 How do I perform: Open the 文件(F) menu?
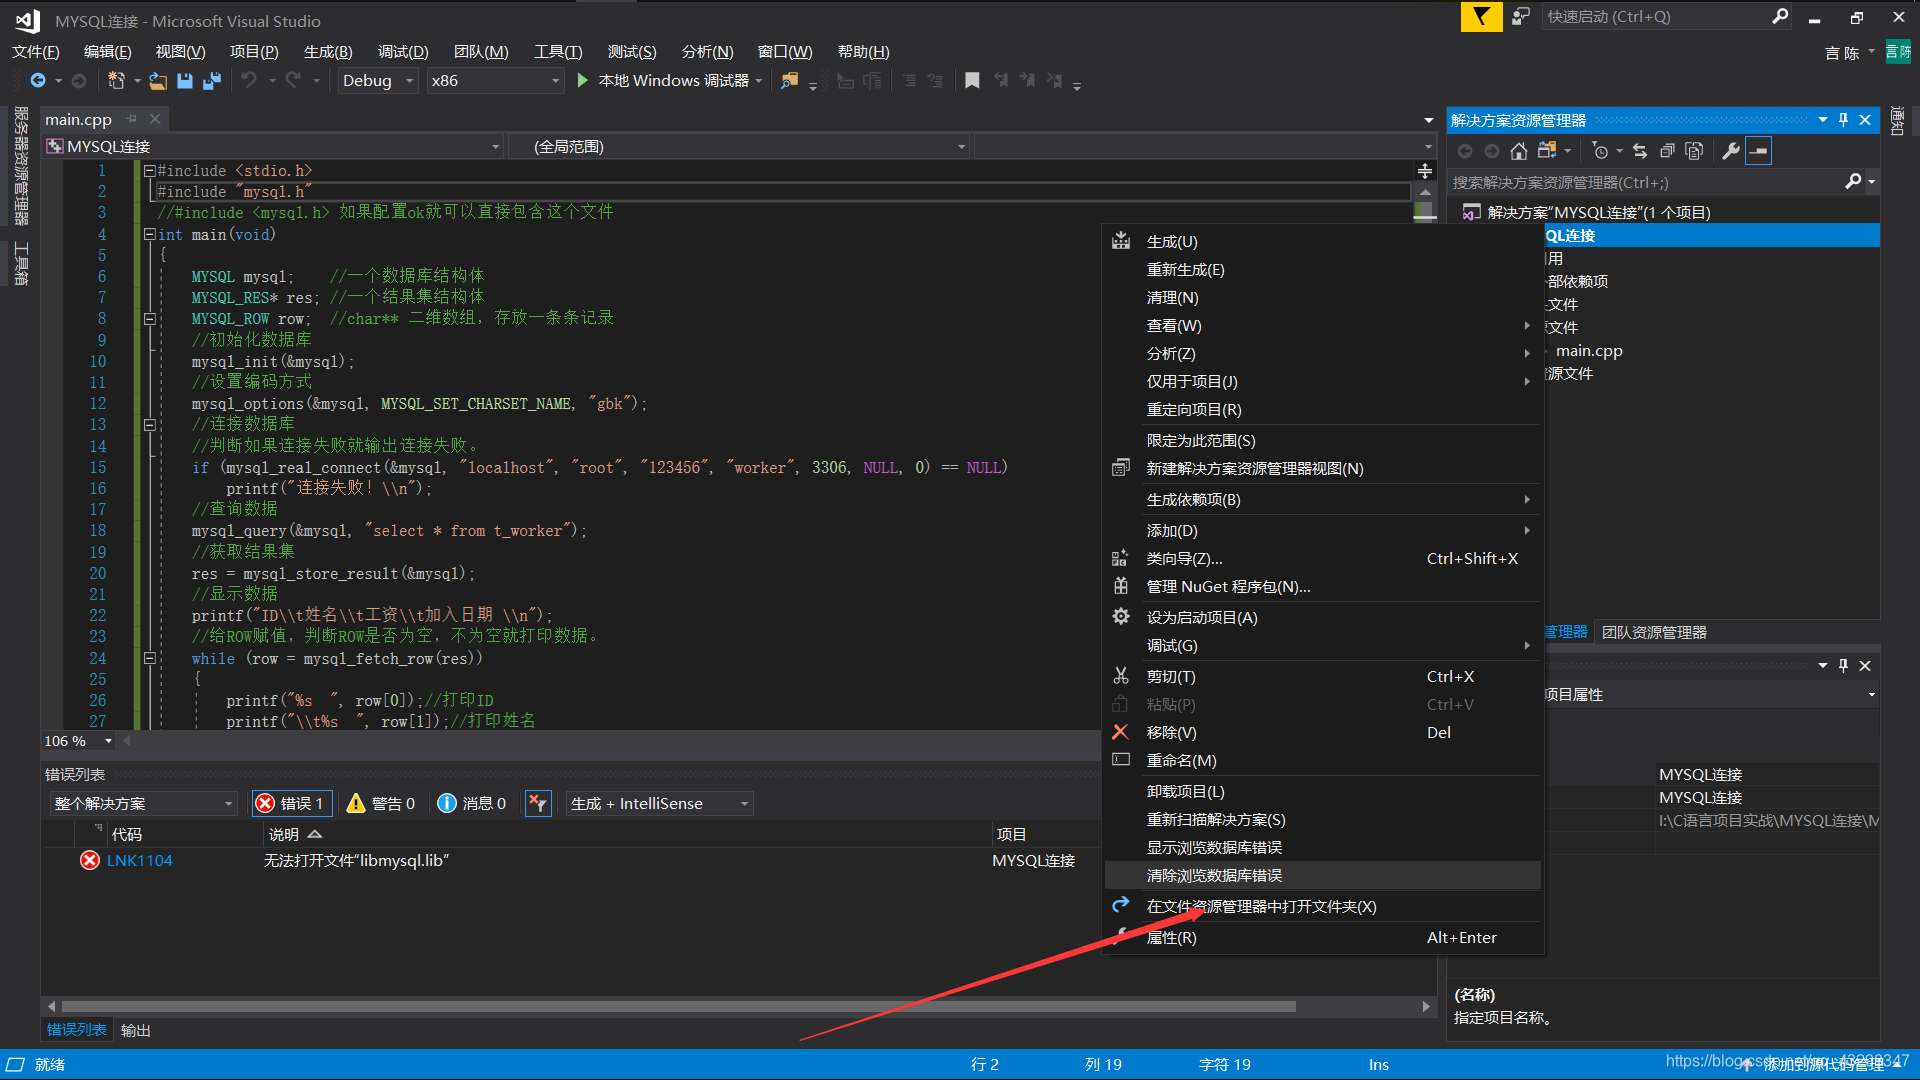pyautogui.click(x=36, y=52)
